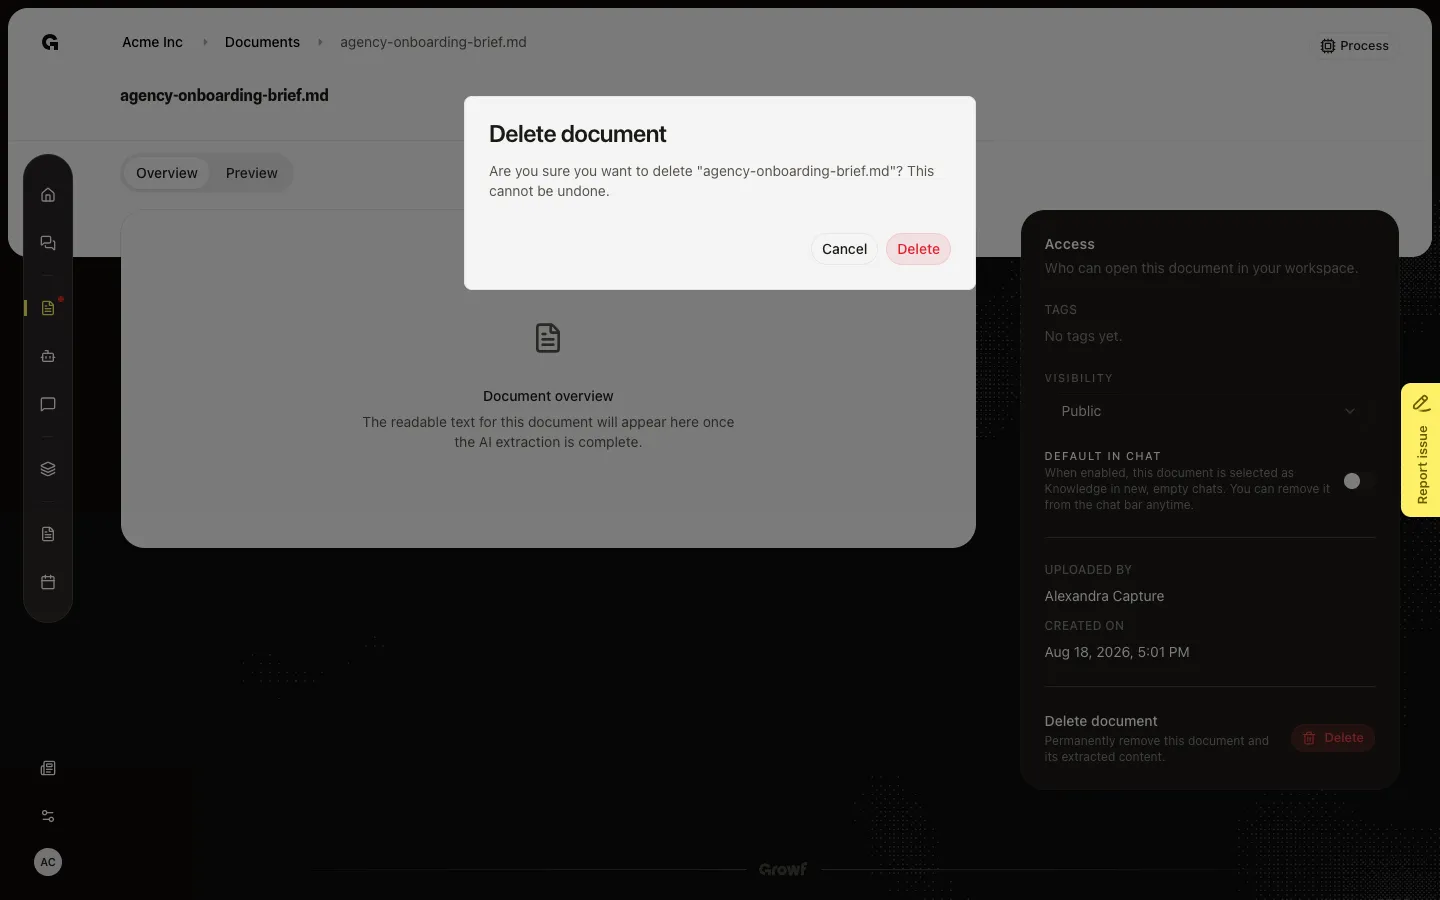Click the No tags yet text
The width and height of the screenshot is (1440, 900).
(1083, 336)
